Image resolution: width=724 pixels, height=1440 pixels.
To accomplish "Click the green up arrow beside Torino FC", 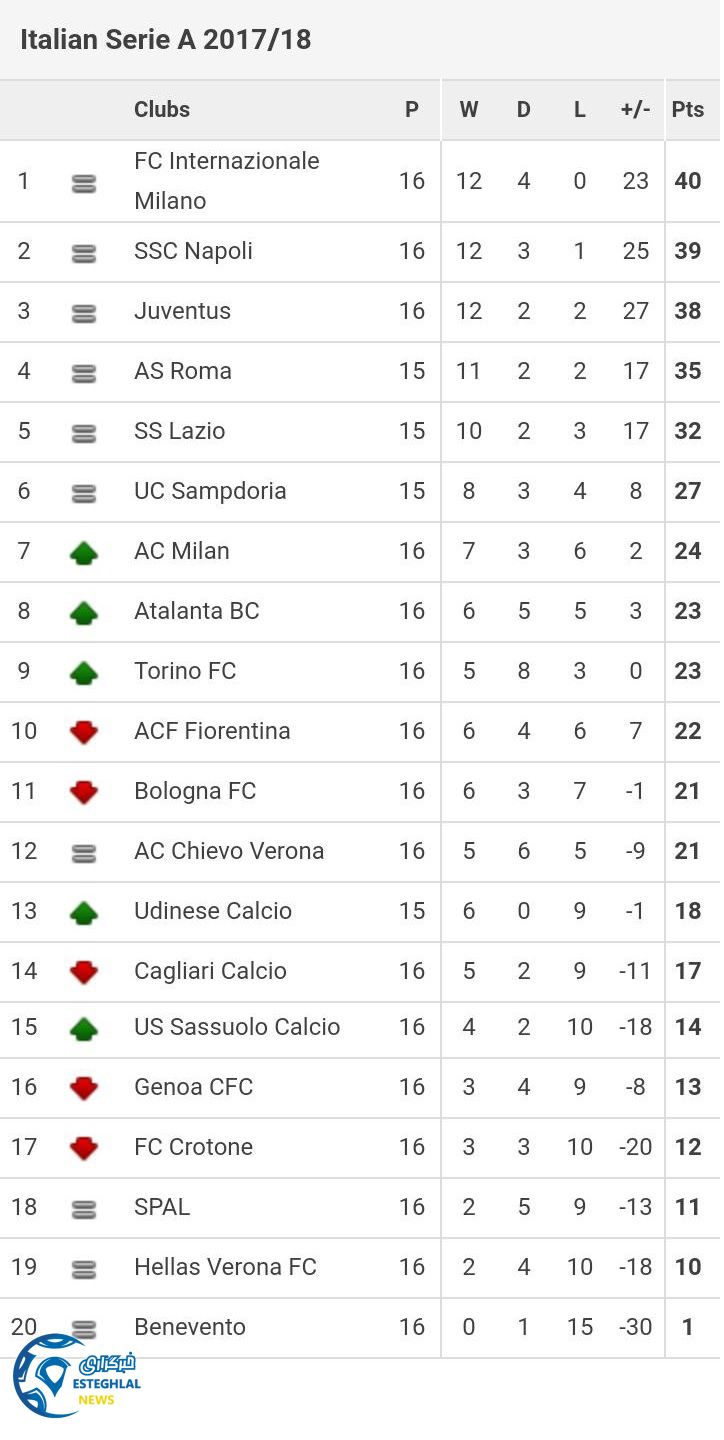I will click(84, 672).
